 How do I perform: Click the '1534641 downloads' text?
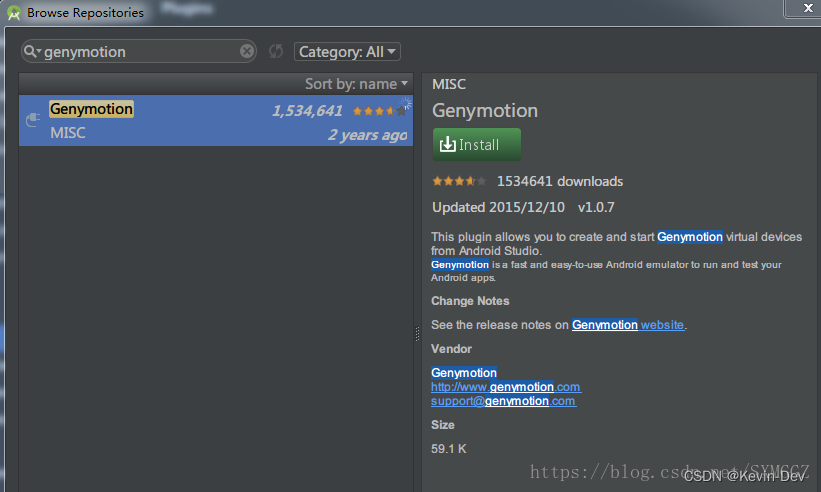pos(560,181)
